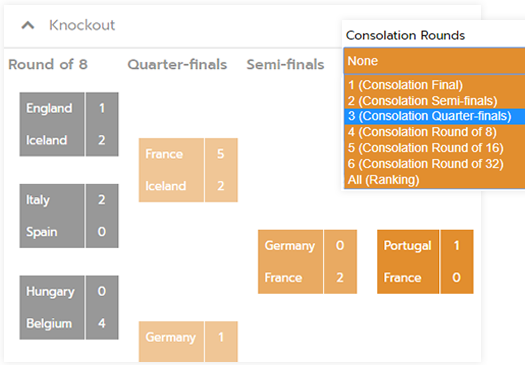Select 3 (Consolation Quarter-finals) option
525x365 pixels.
point(434,116)
